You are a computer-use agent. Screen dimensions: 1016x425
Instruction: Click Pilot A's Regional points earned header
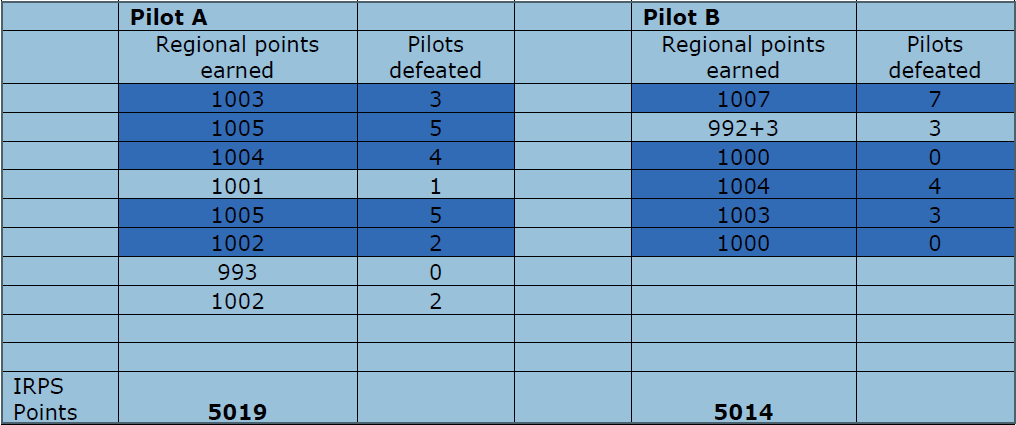(238, 57)
